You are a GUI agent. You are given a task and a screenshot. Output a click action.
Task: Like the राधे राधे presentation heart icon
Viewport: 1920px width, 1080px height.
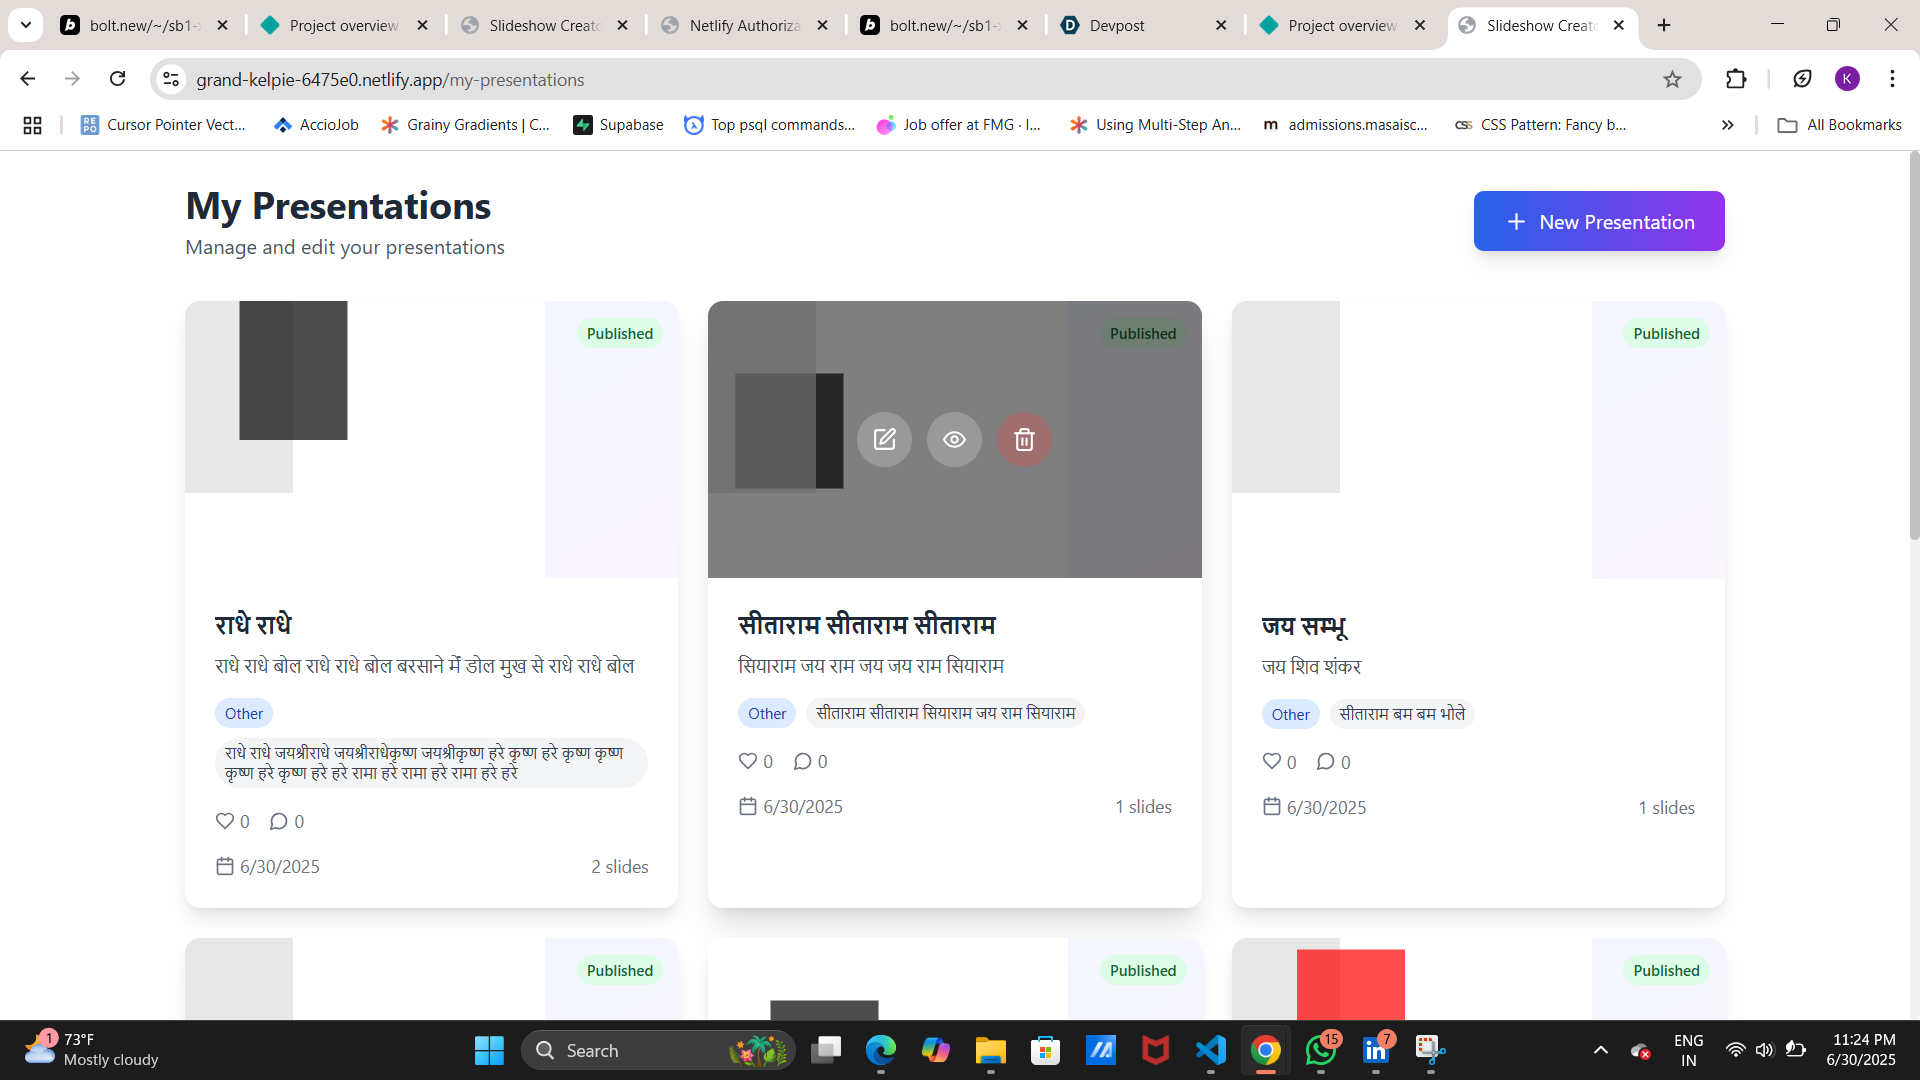coord(225,821)
